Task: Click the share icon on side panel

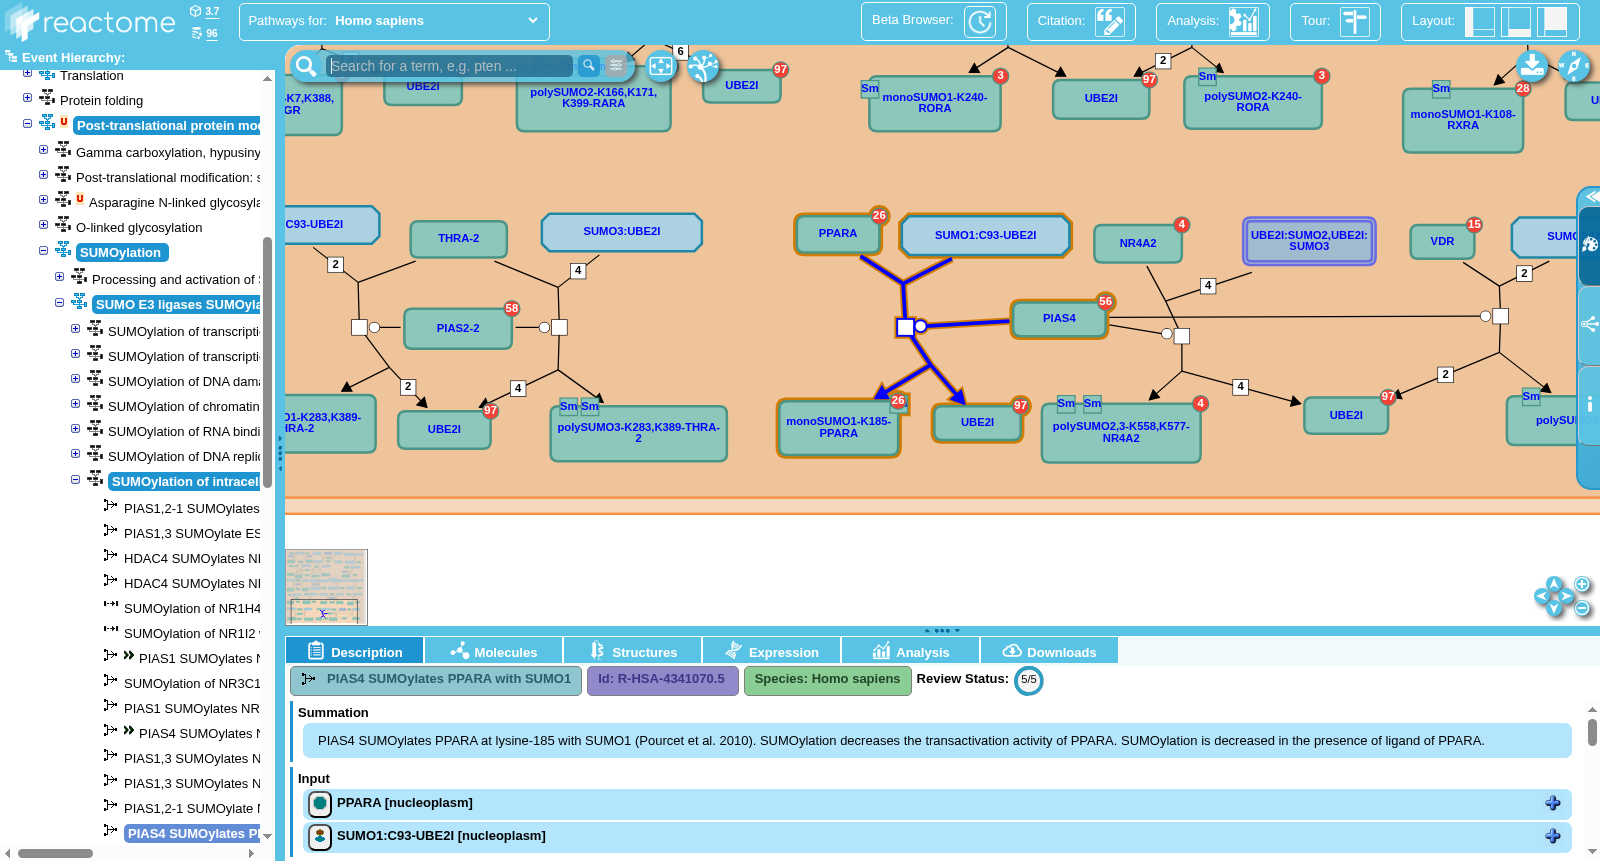Action: (1589, 324)
